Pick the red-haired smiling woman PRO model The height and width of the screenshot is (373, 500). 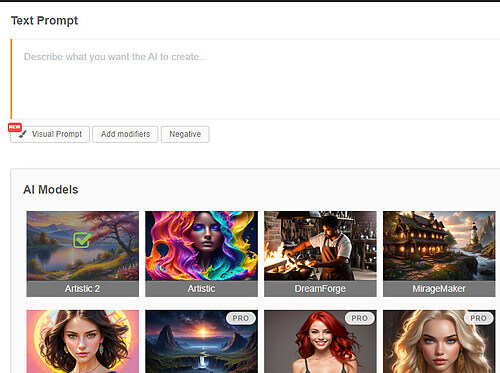coord(320,341)
